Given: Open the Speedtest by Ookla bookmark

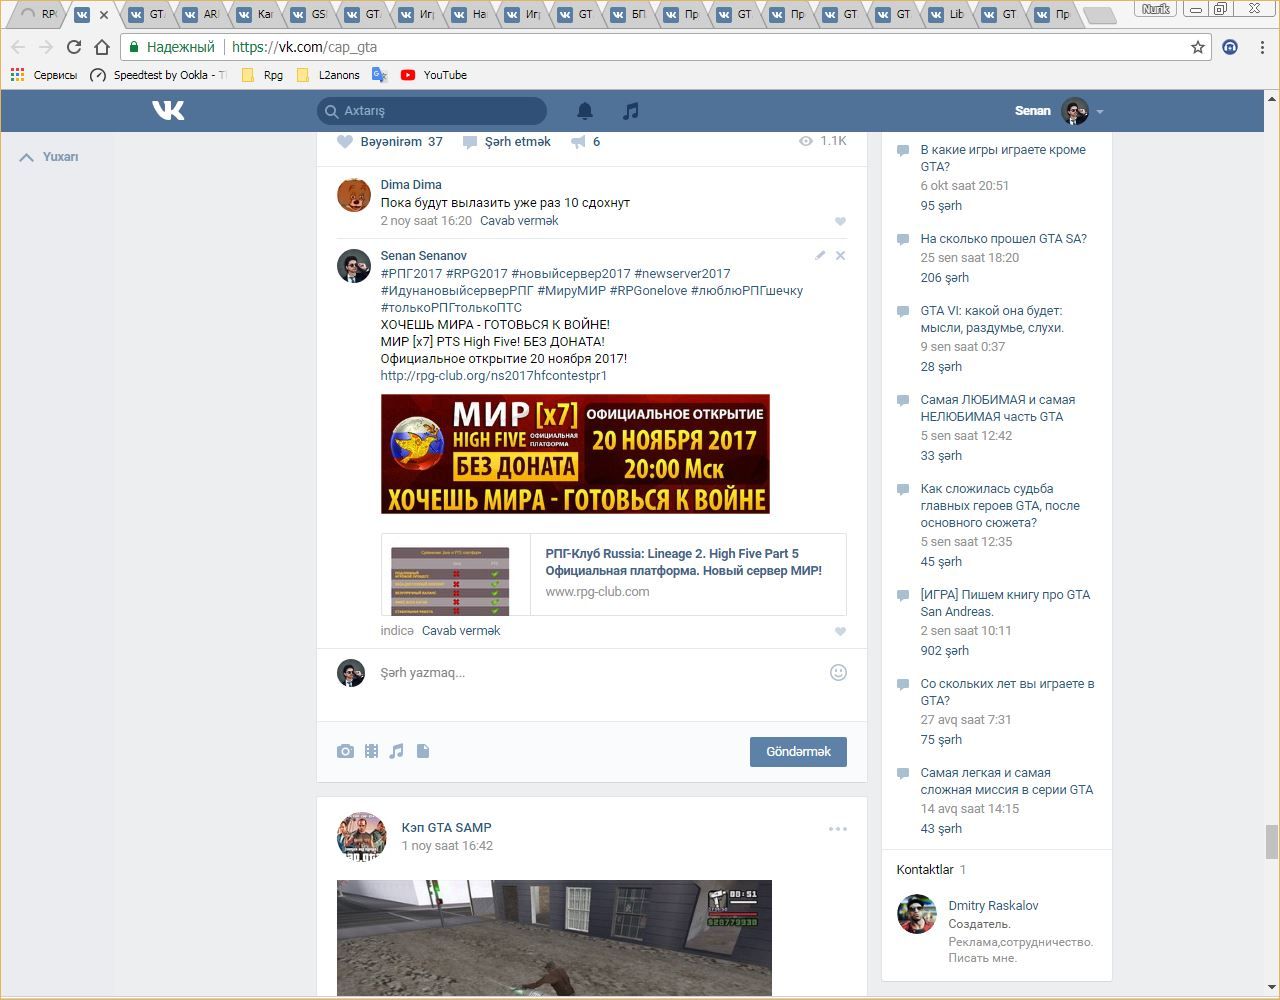Looking at the screenshot, I should click(x=158, y=75).
